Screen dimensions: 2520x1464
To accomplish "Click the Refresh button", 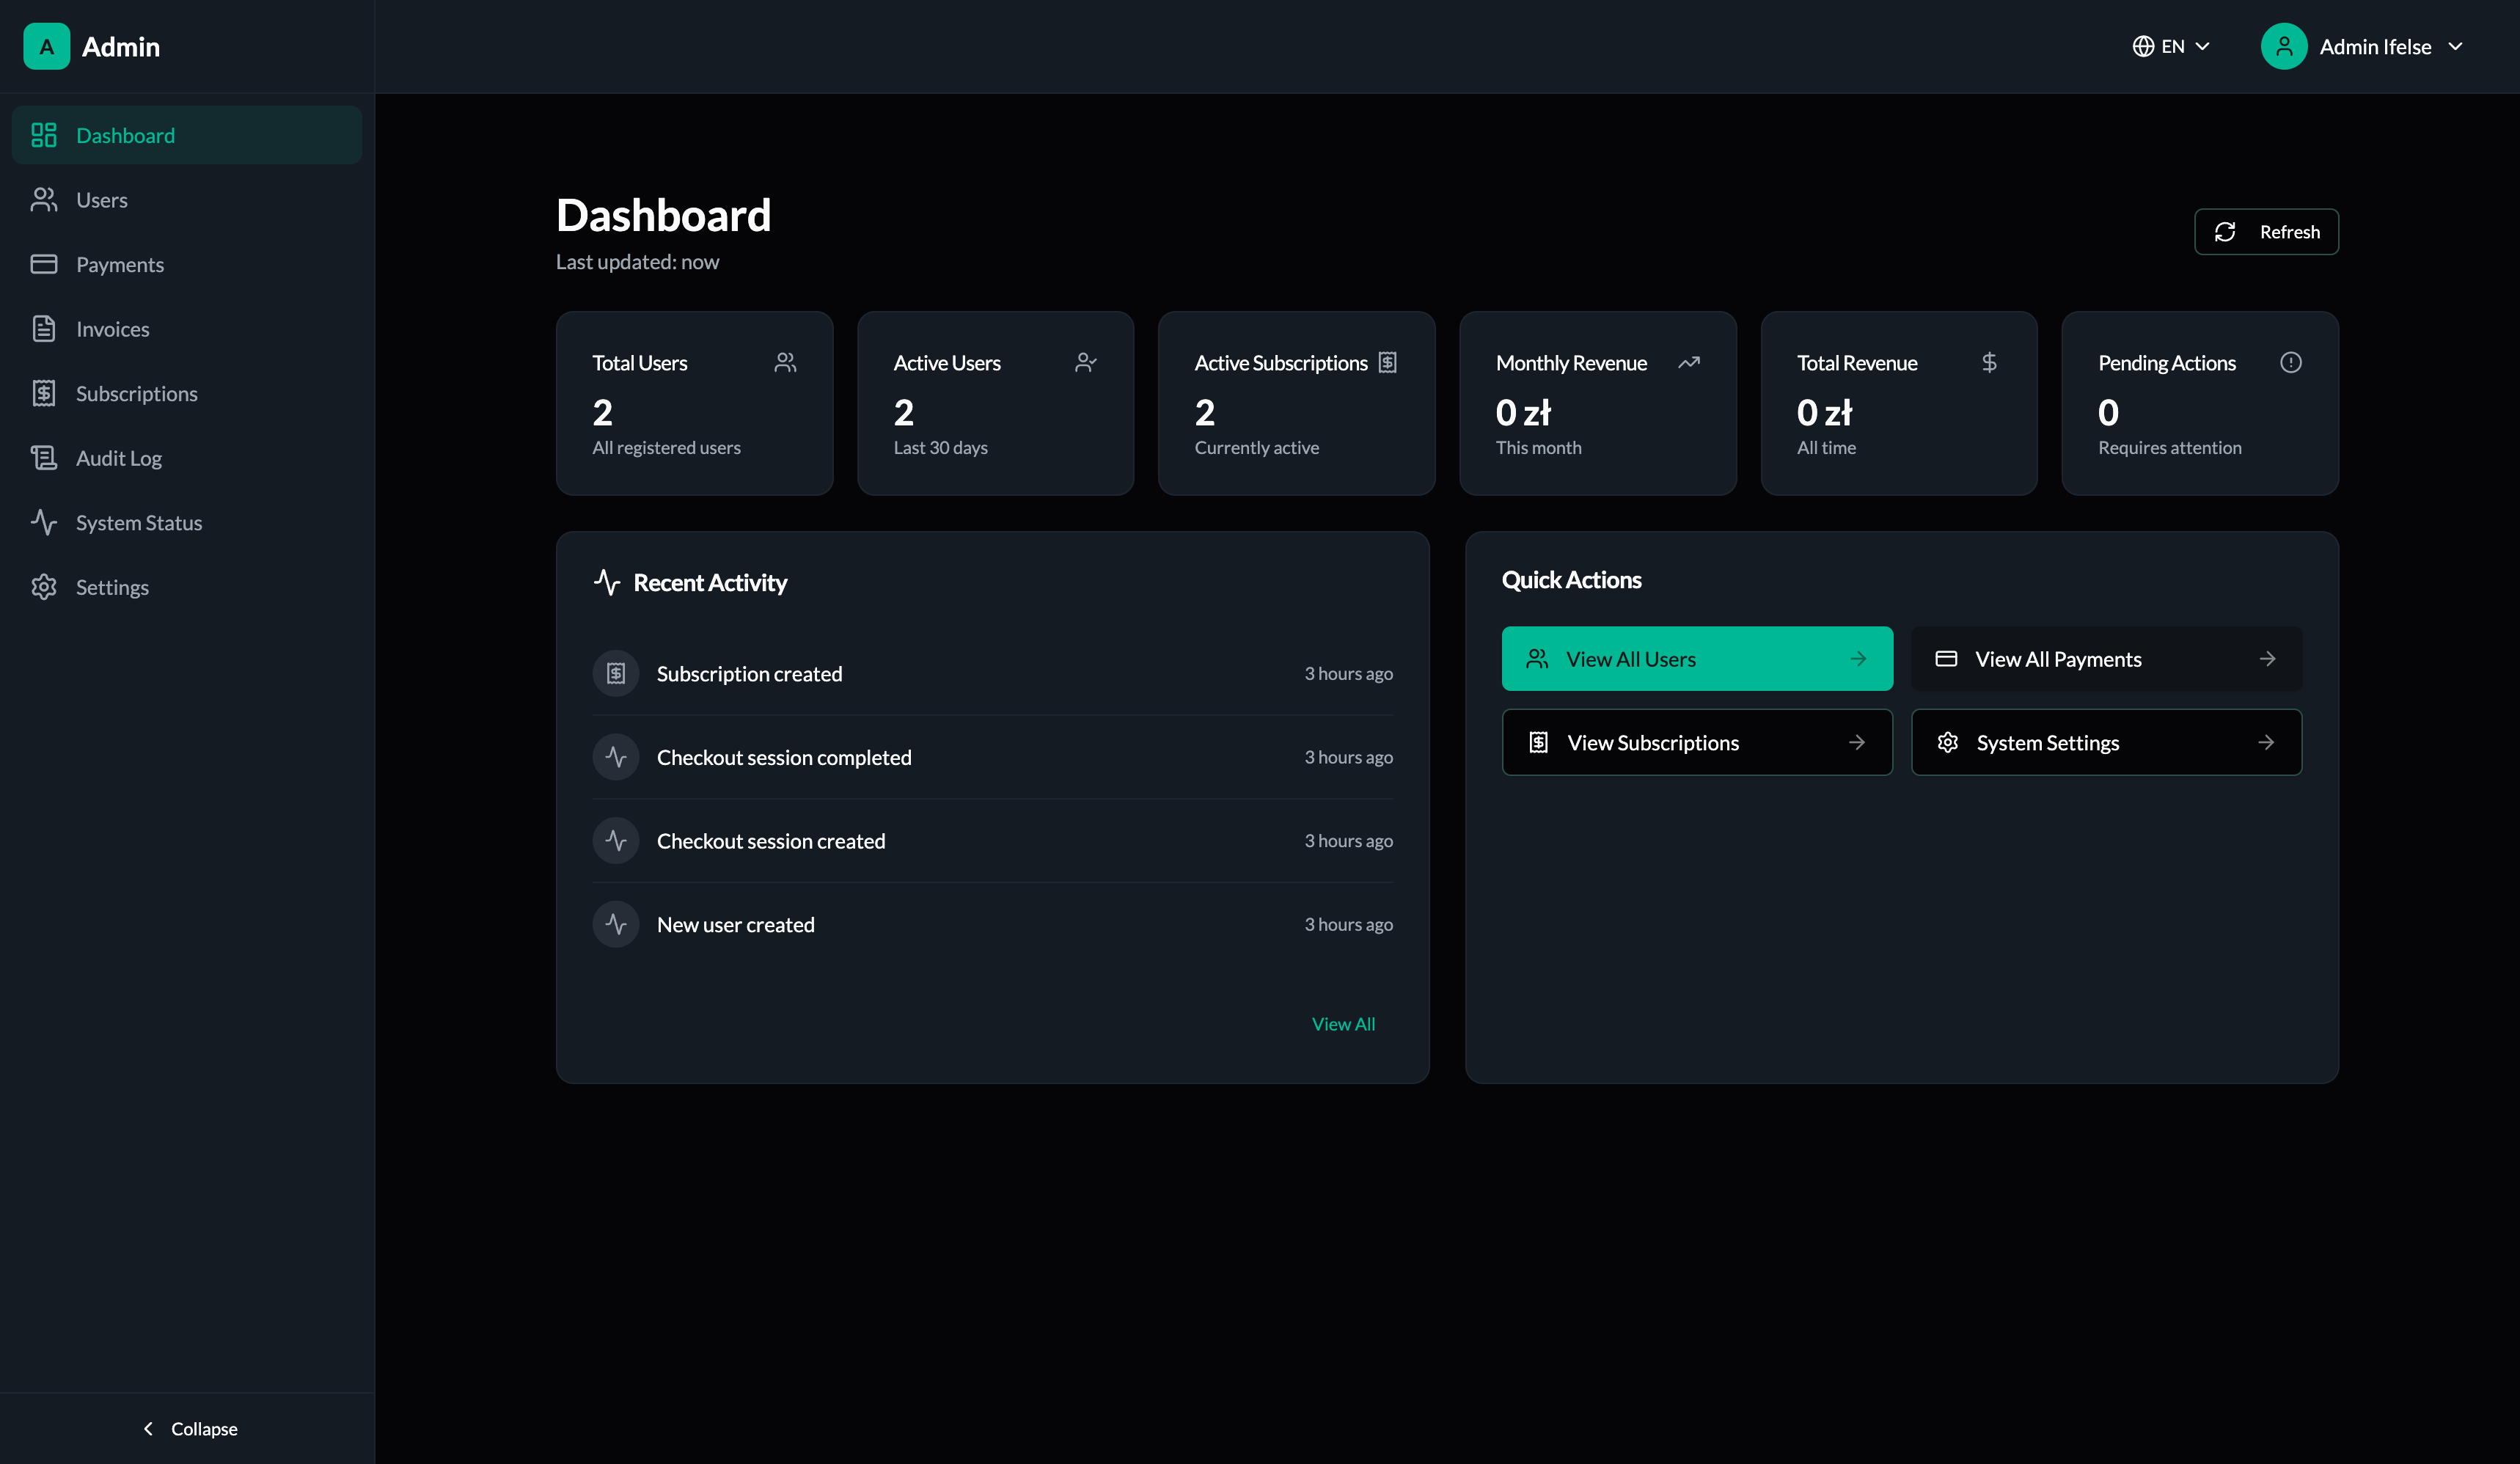I will [x=2266, y=232].
